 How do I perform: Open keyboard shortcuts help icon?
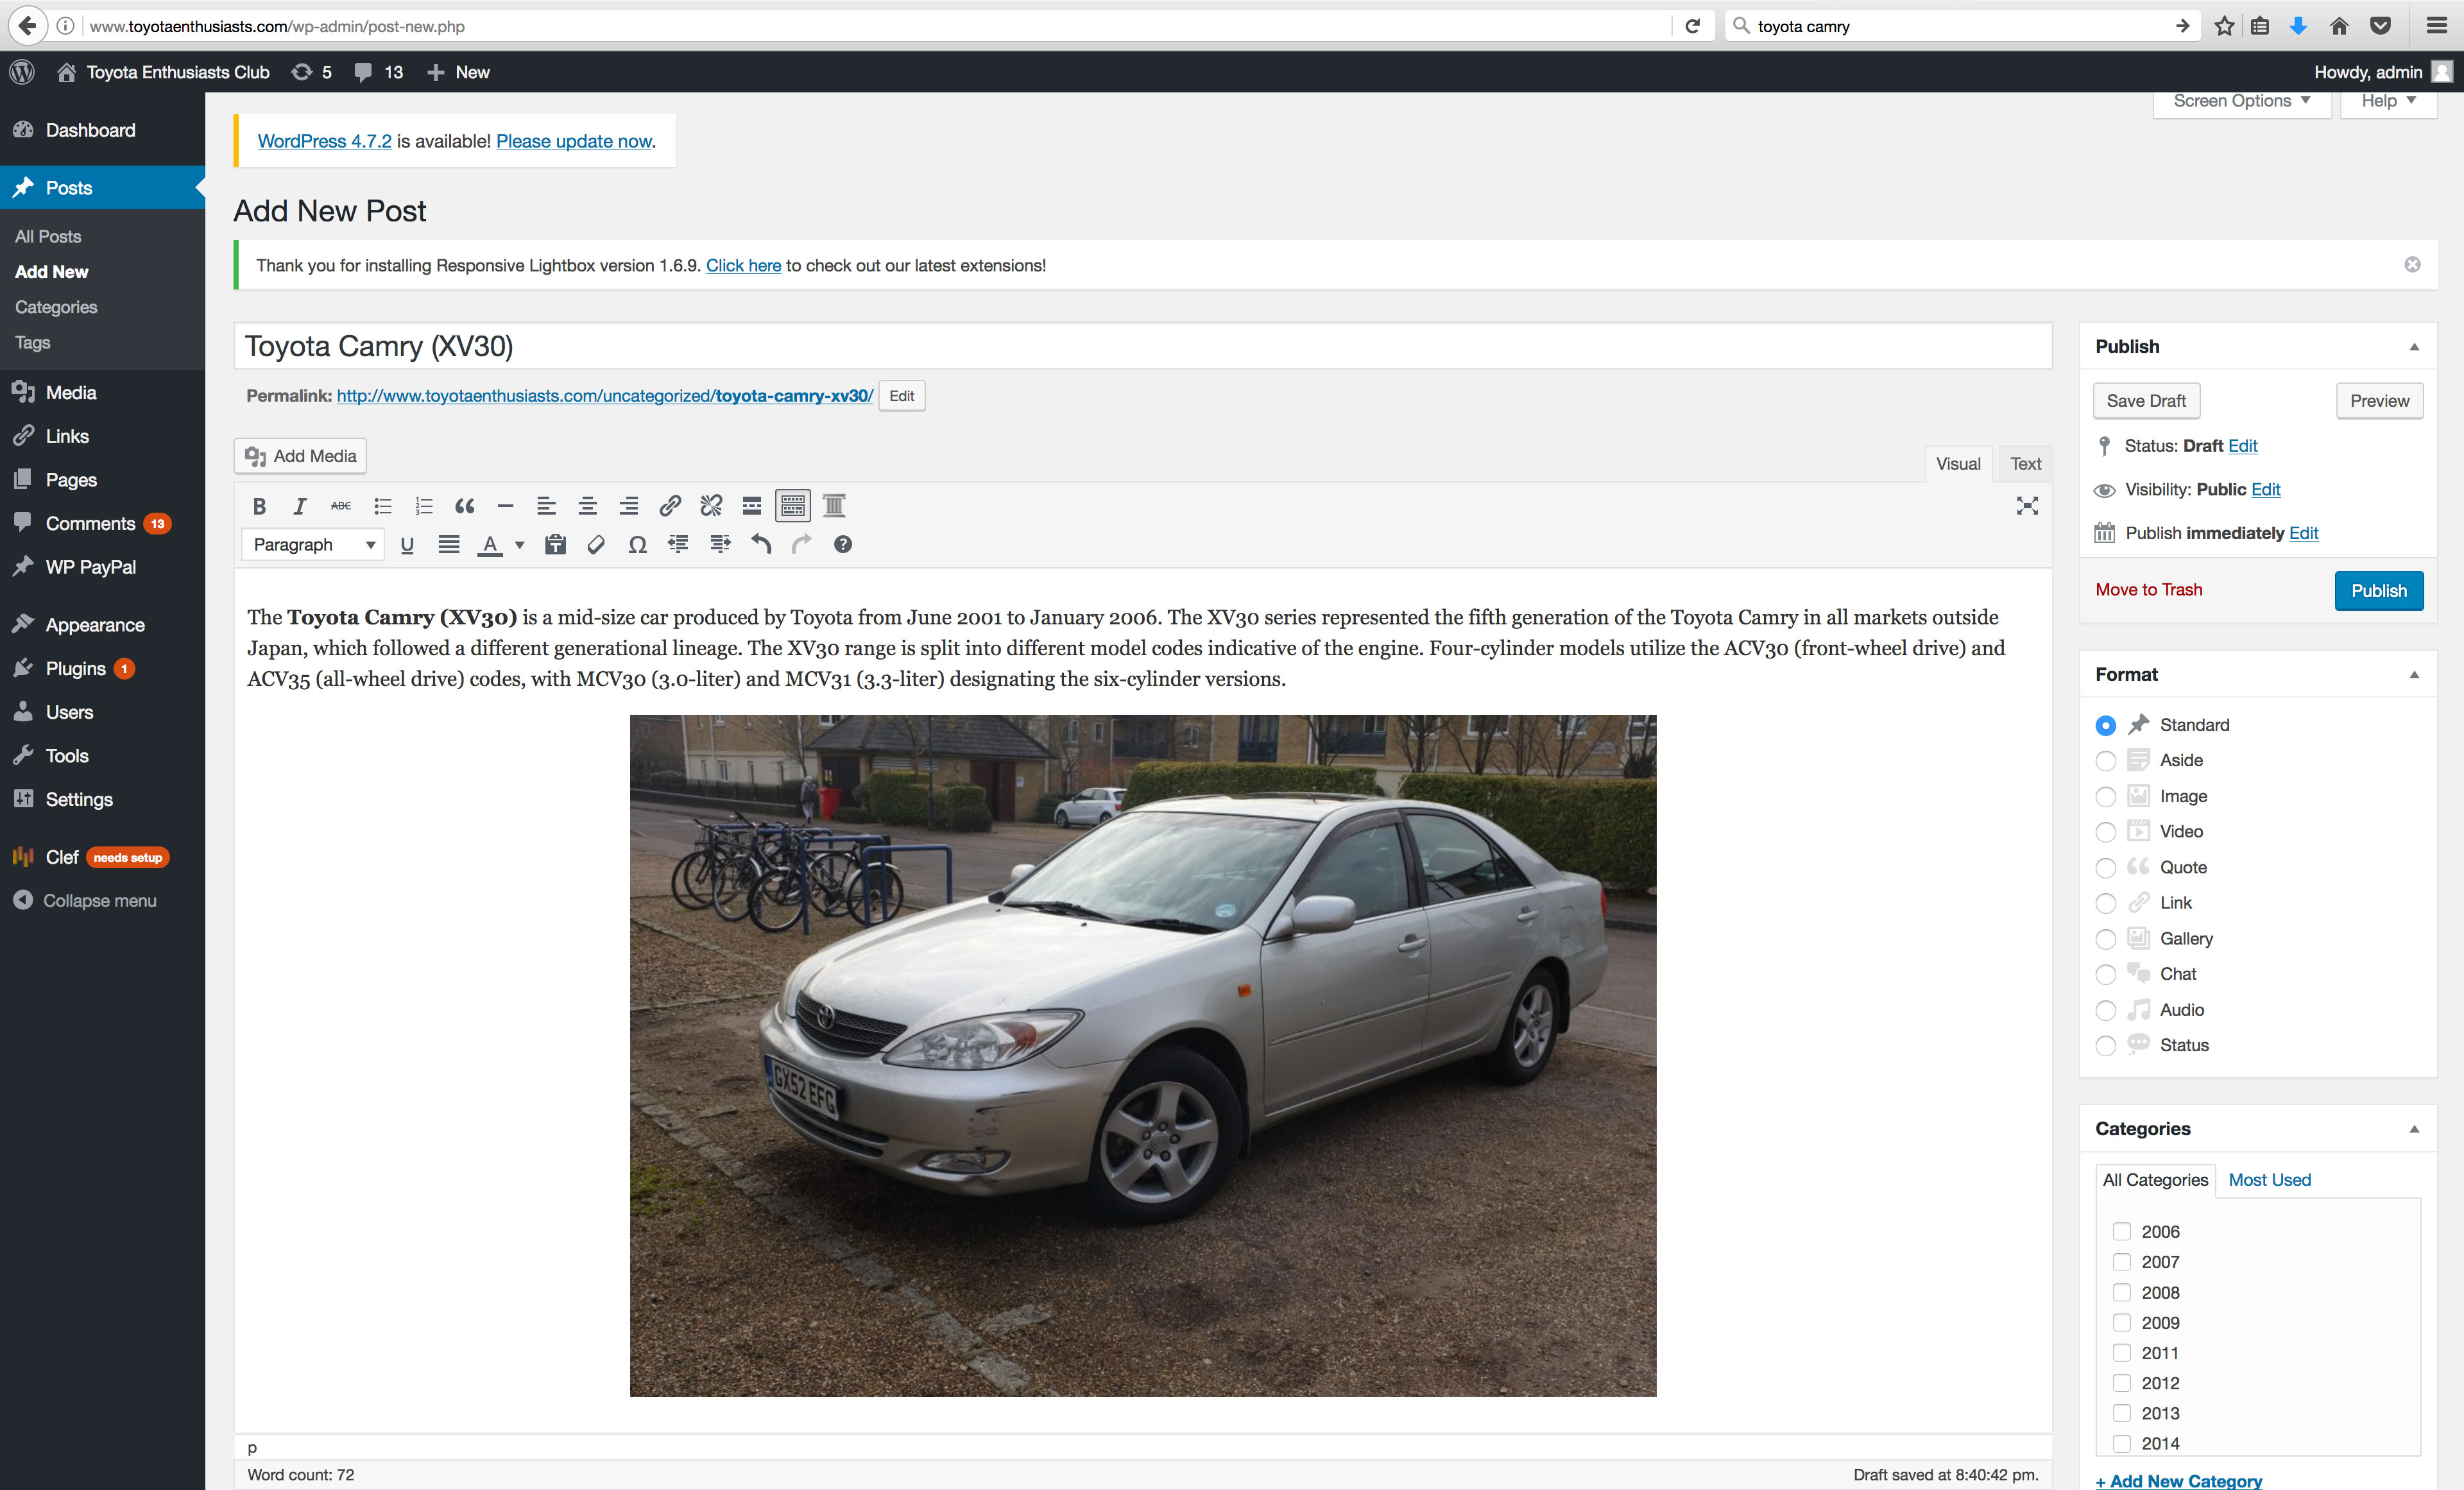coord(843,545)
